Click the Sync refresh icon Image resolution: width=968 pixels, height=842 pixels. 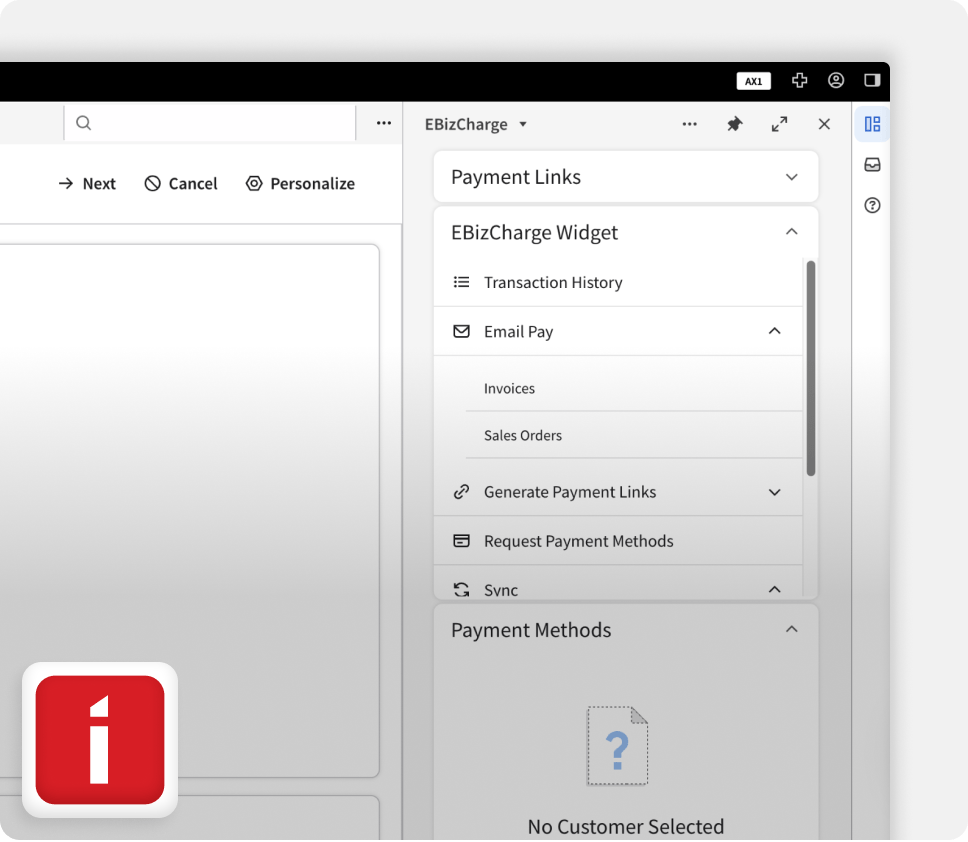tap(461, 589)
